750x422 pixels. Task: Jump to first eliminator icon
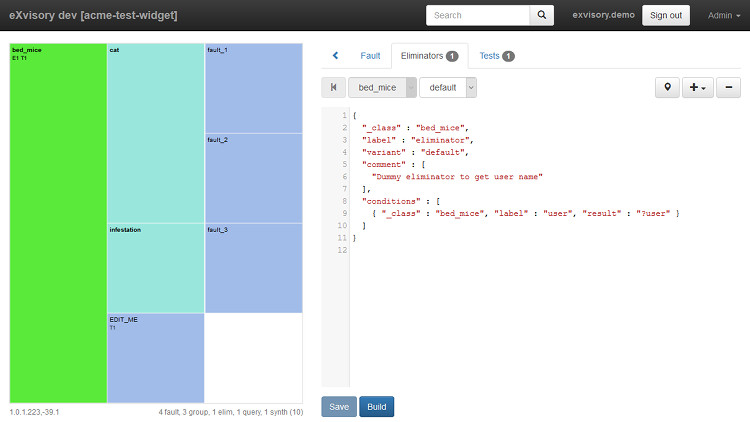(333, 88)
